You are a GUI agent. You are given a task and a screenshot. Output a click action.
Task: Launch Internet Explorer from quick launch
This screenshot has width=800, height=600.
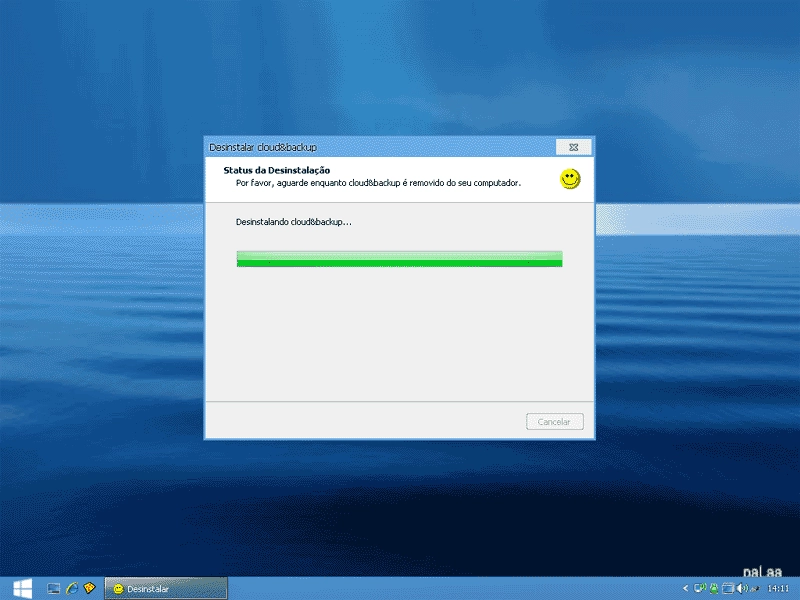tap(72, 588)
